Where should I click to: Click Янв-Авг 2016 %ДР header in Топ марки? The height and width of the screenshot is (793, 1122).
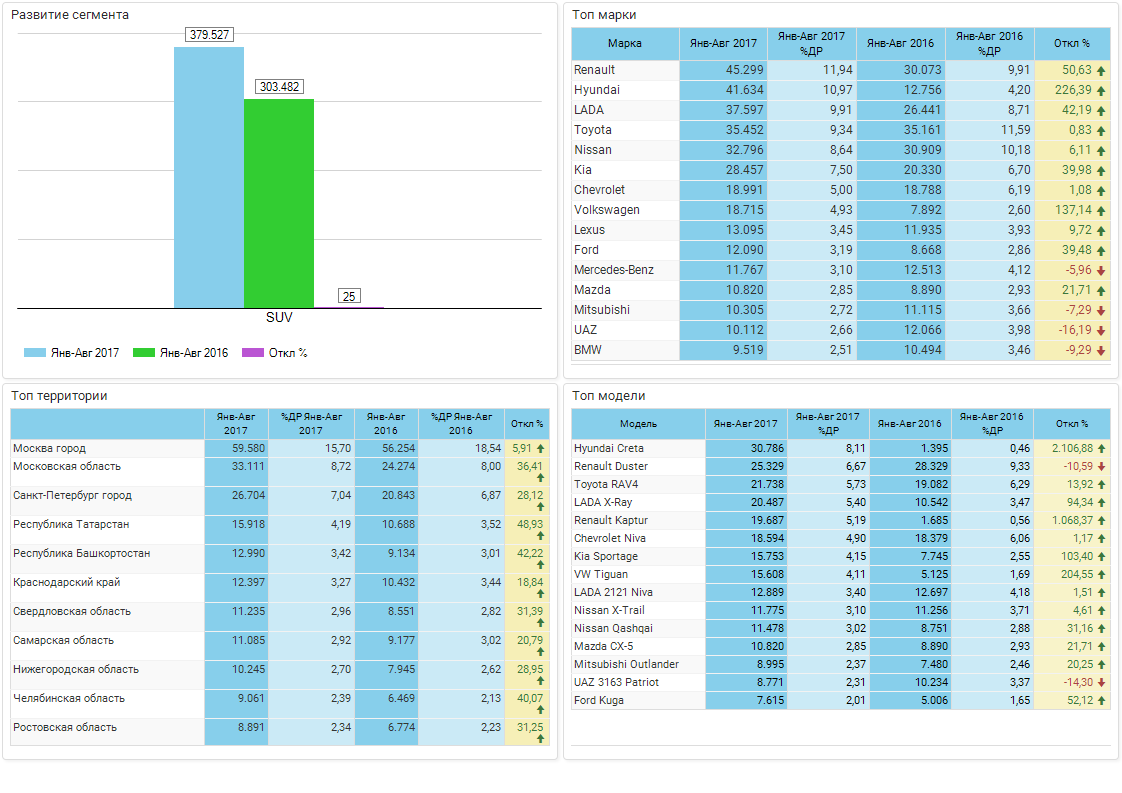pyautogui.click(x=990, y=44)
